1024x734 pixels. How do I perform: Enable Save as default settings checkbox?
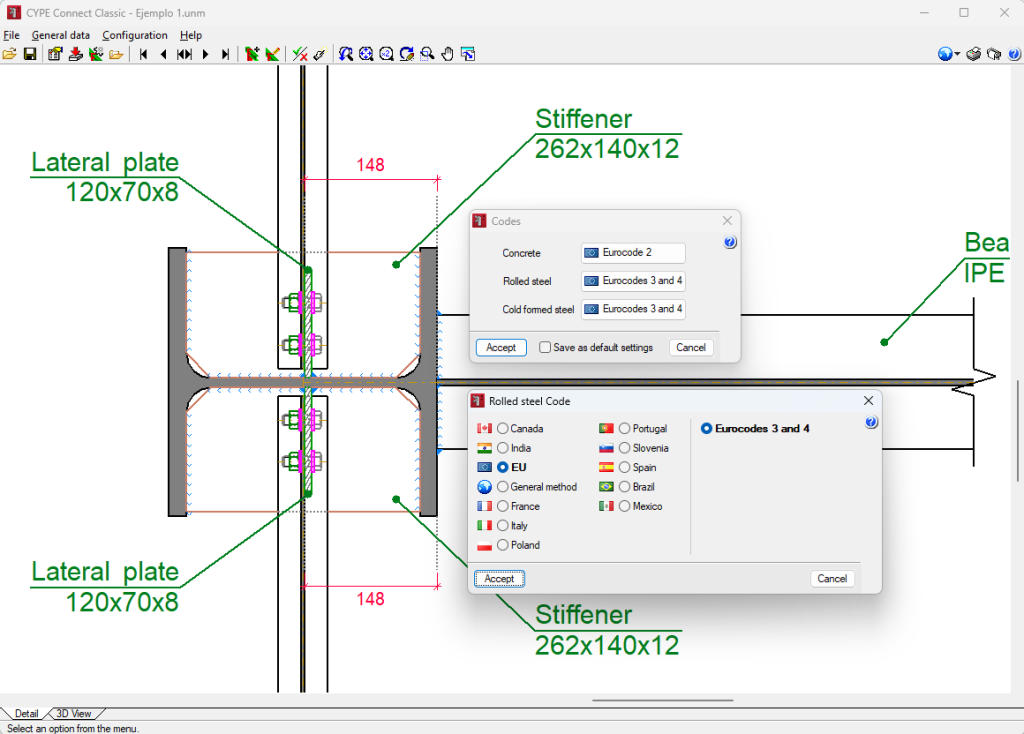(x=545, y=347)
